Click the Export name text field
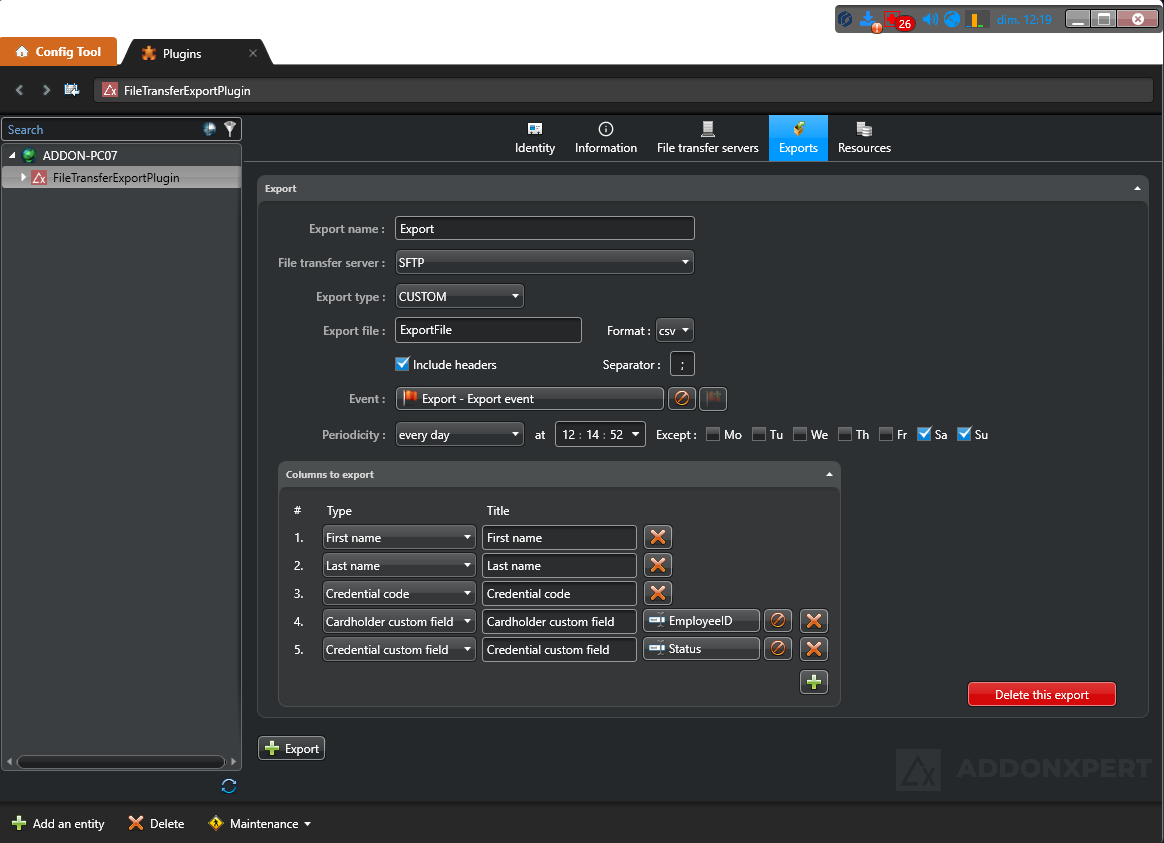1164x843 pixels. (x=544, y=229)
